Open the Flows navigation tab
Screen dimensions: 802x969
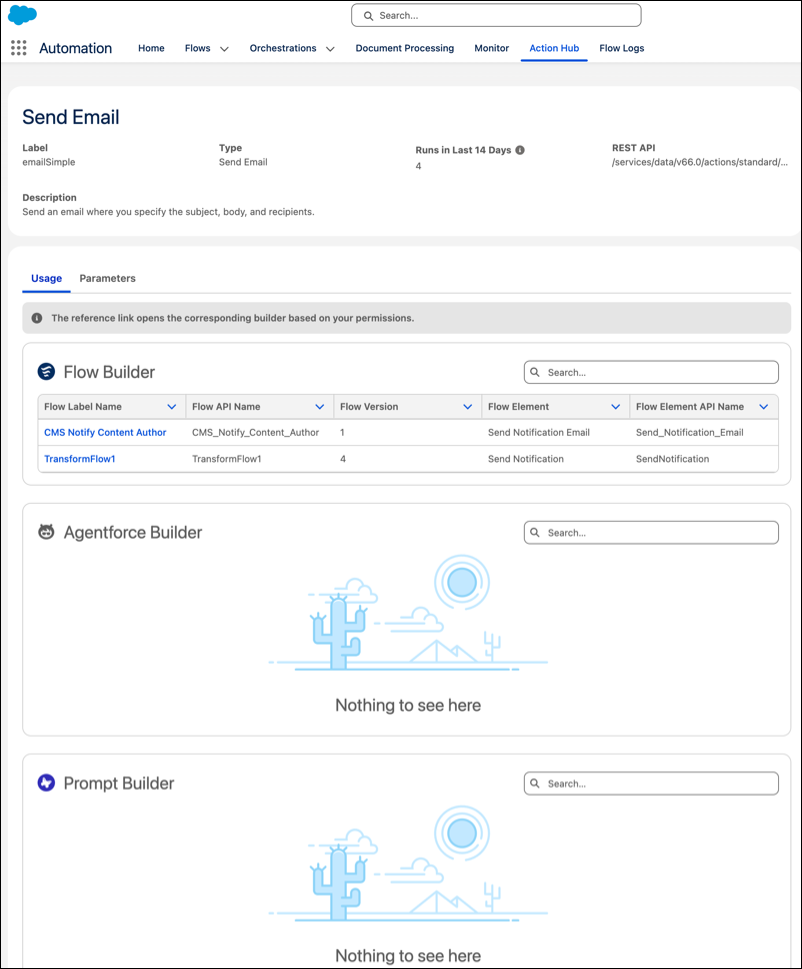[198, 48]
